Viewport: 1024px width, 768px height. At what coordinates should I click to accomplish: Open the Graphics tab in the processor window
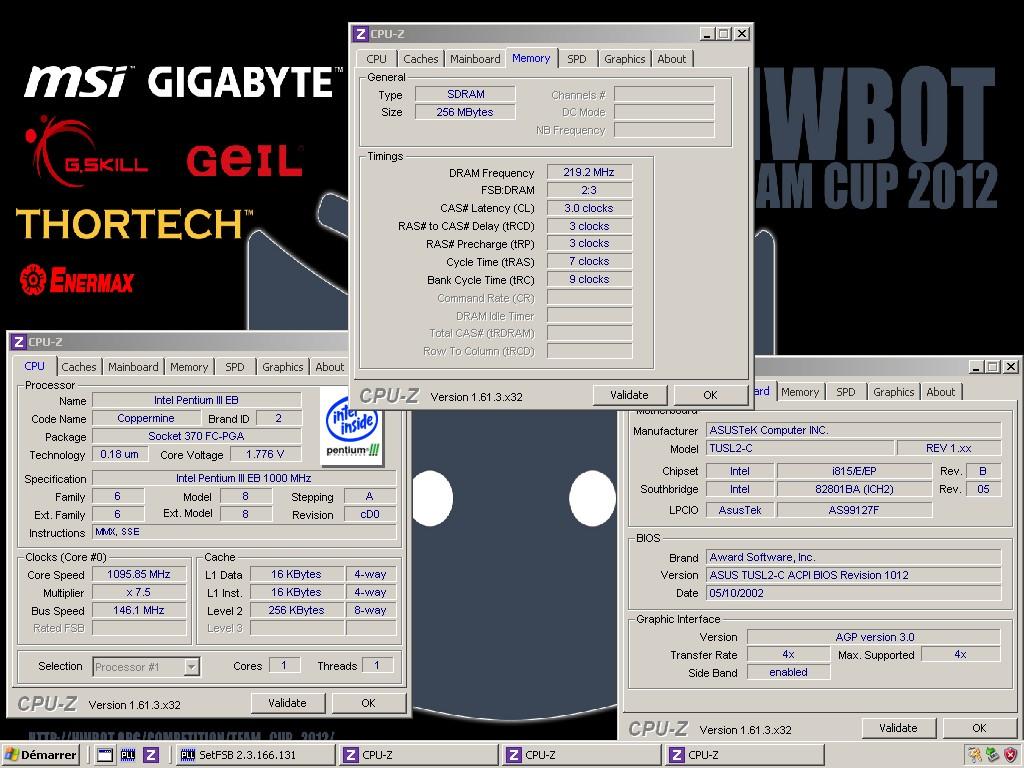pos(283,367)
